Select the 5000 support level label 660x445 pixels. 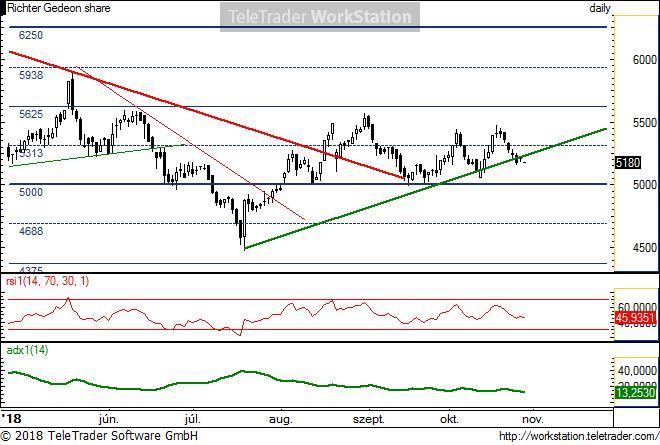coord(31,192)
